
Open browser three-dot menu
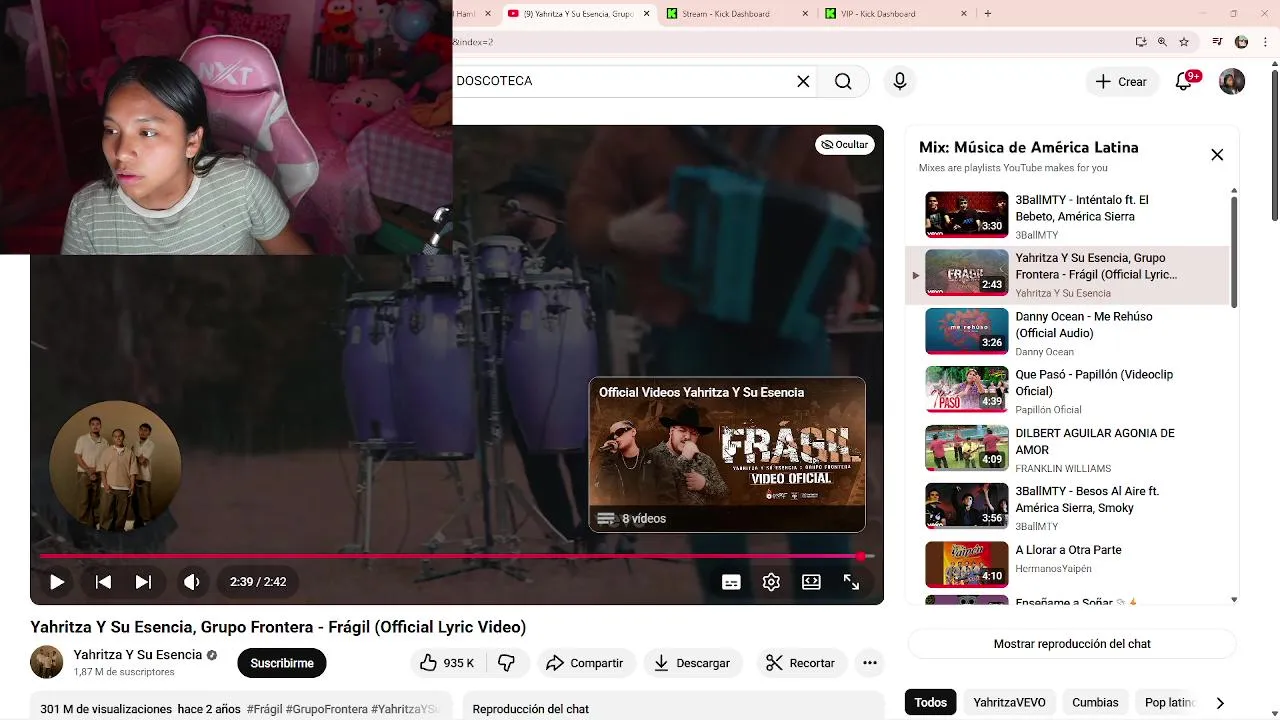click(1266, 42)
